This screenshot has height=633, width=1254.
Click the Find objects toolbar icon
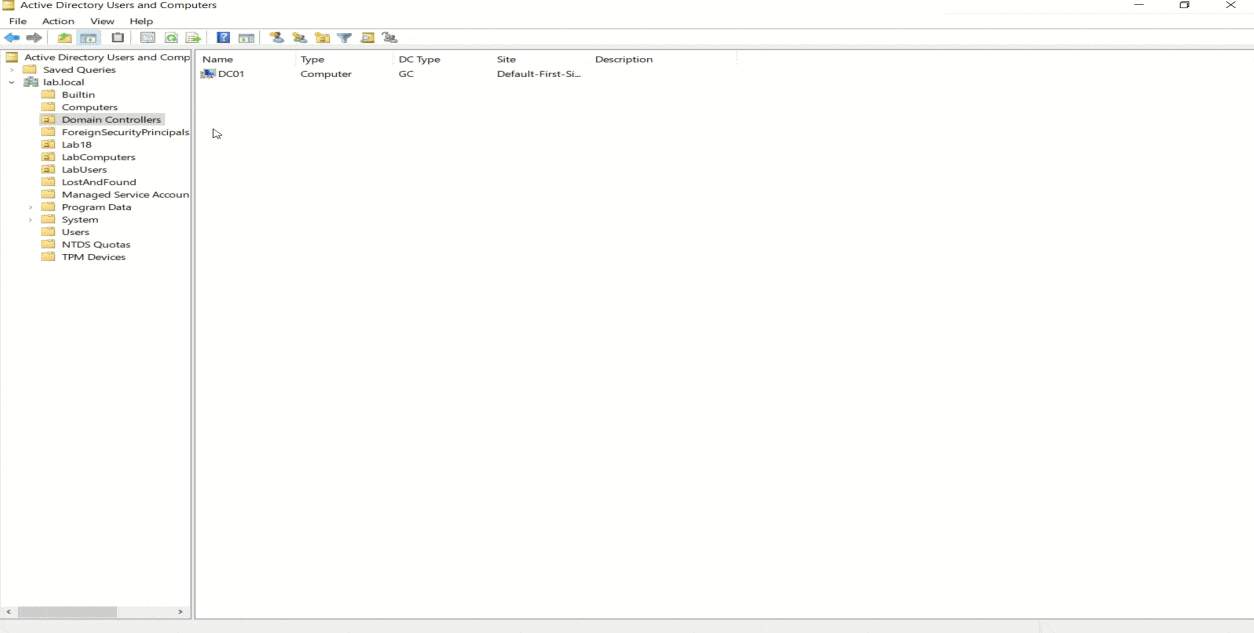click(367, 38)
